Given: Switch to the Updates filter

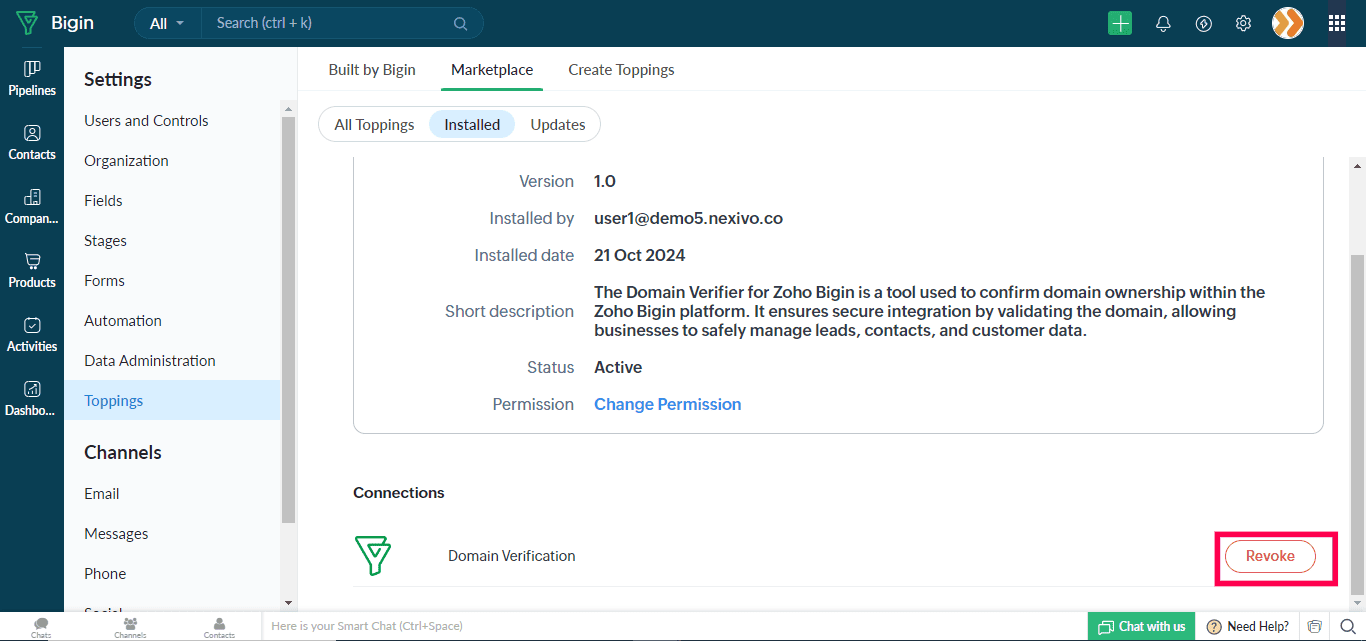Looking at the screenshot, I should (x=558, y=125).
